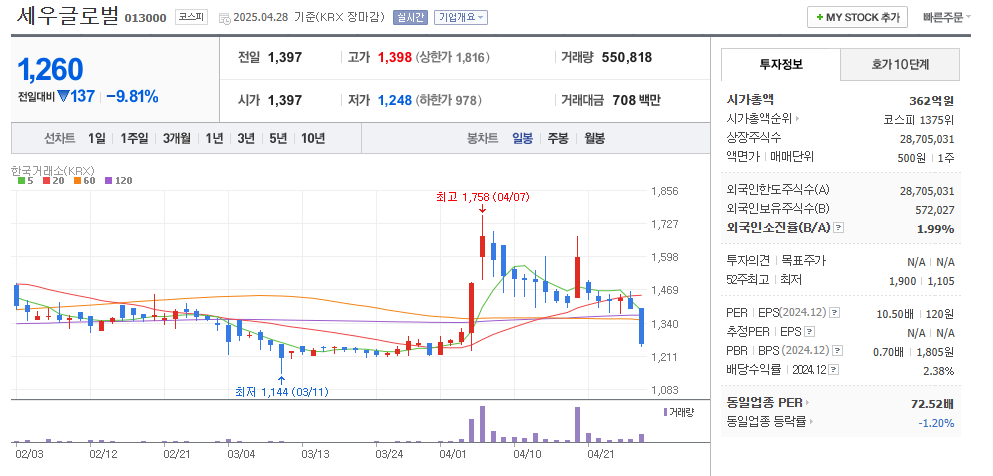This screenshot has height=476, width=993.
Task: Click the clock icon beside the 2025.04.28 date
Action: (225, 18)
